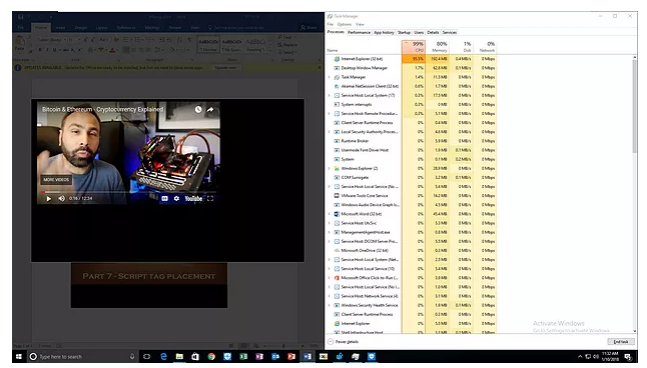Mute the video using the speaker icon
Image resolution: width=647 pixels, height=368 pixels.
click(x=61, y=198)
